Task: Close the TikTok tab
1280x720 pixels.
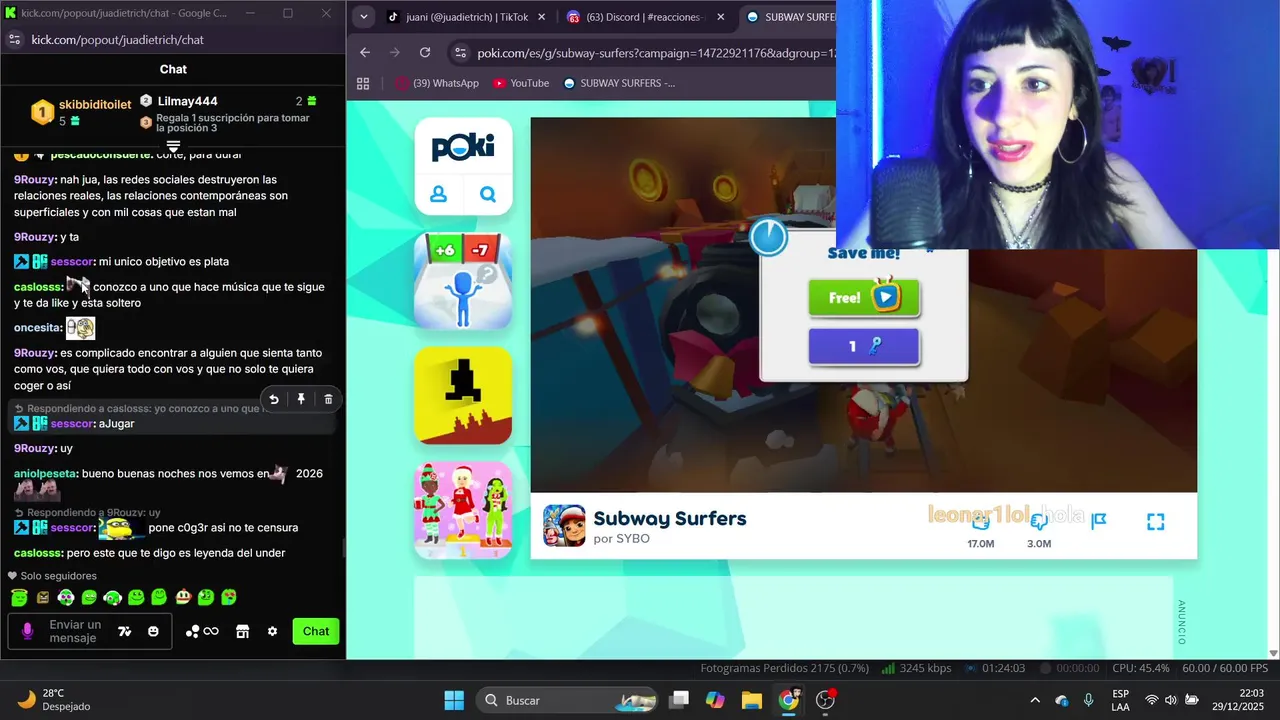Action: [542, 17]
